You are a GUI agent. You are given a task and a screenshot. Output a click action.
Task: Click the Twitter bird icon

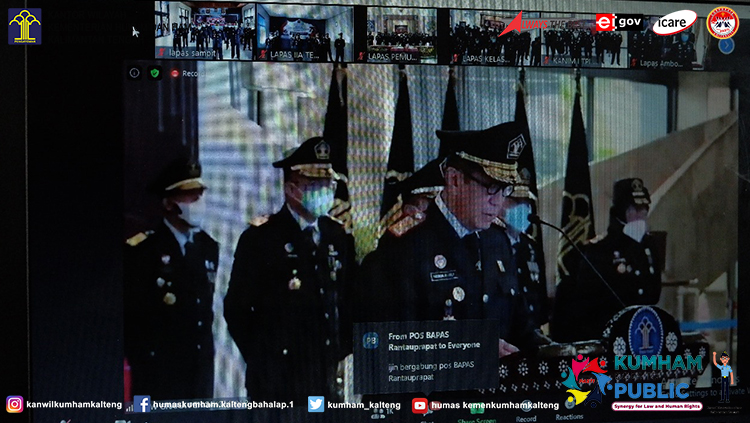(x=316, y=404)
